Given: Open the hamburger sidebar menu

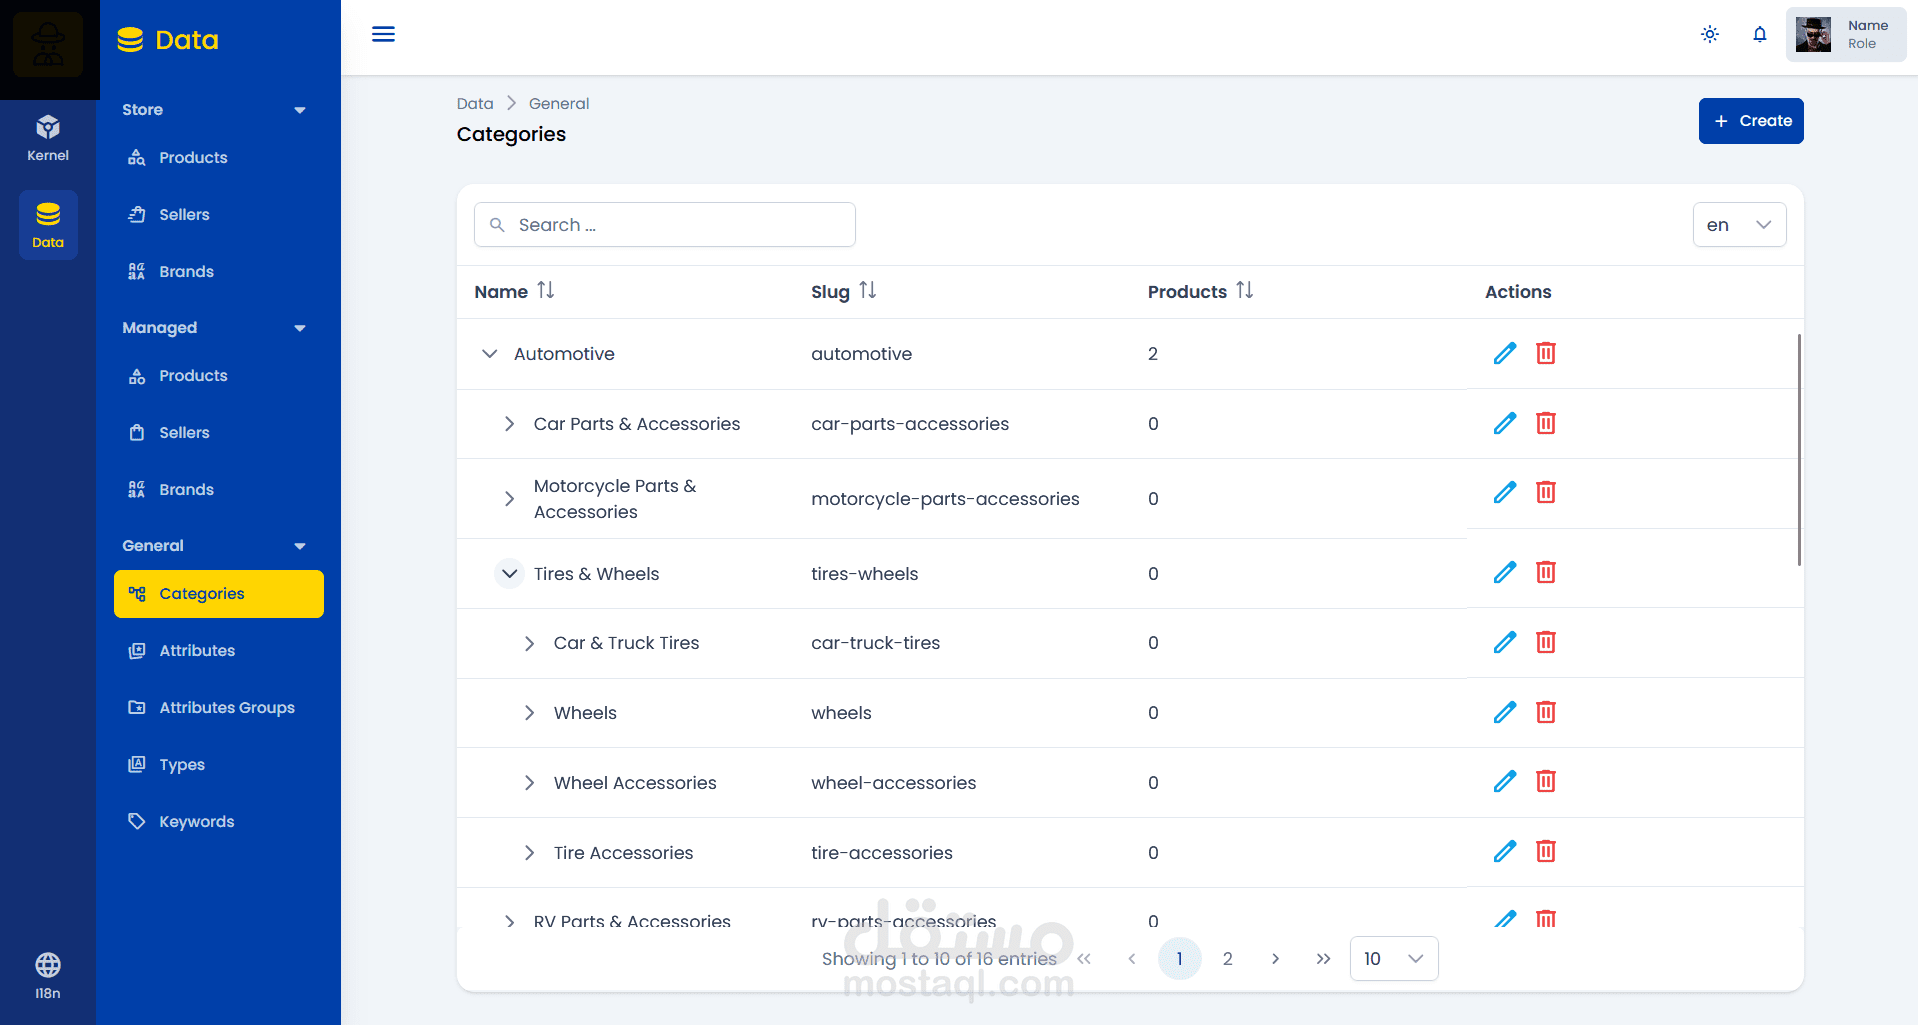Looking at the screenshot, I should (x=383, y=35).
